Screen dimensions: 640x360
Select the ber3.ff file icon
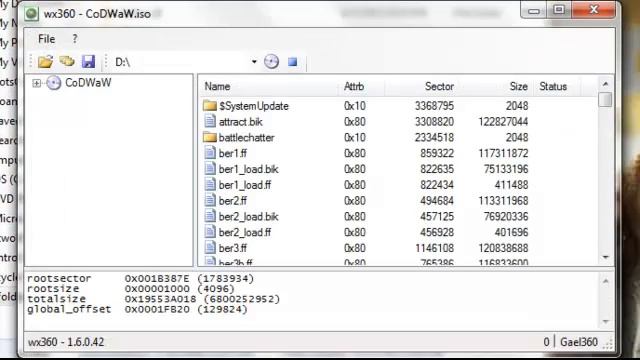210,248
